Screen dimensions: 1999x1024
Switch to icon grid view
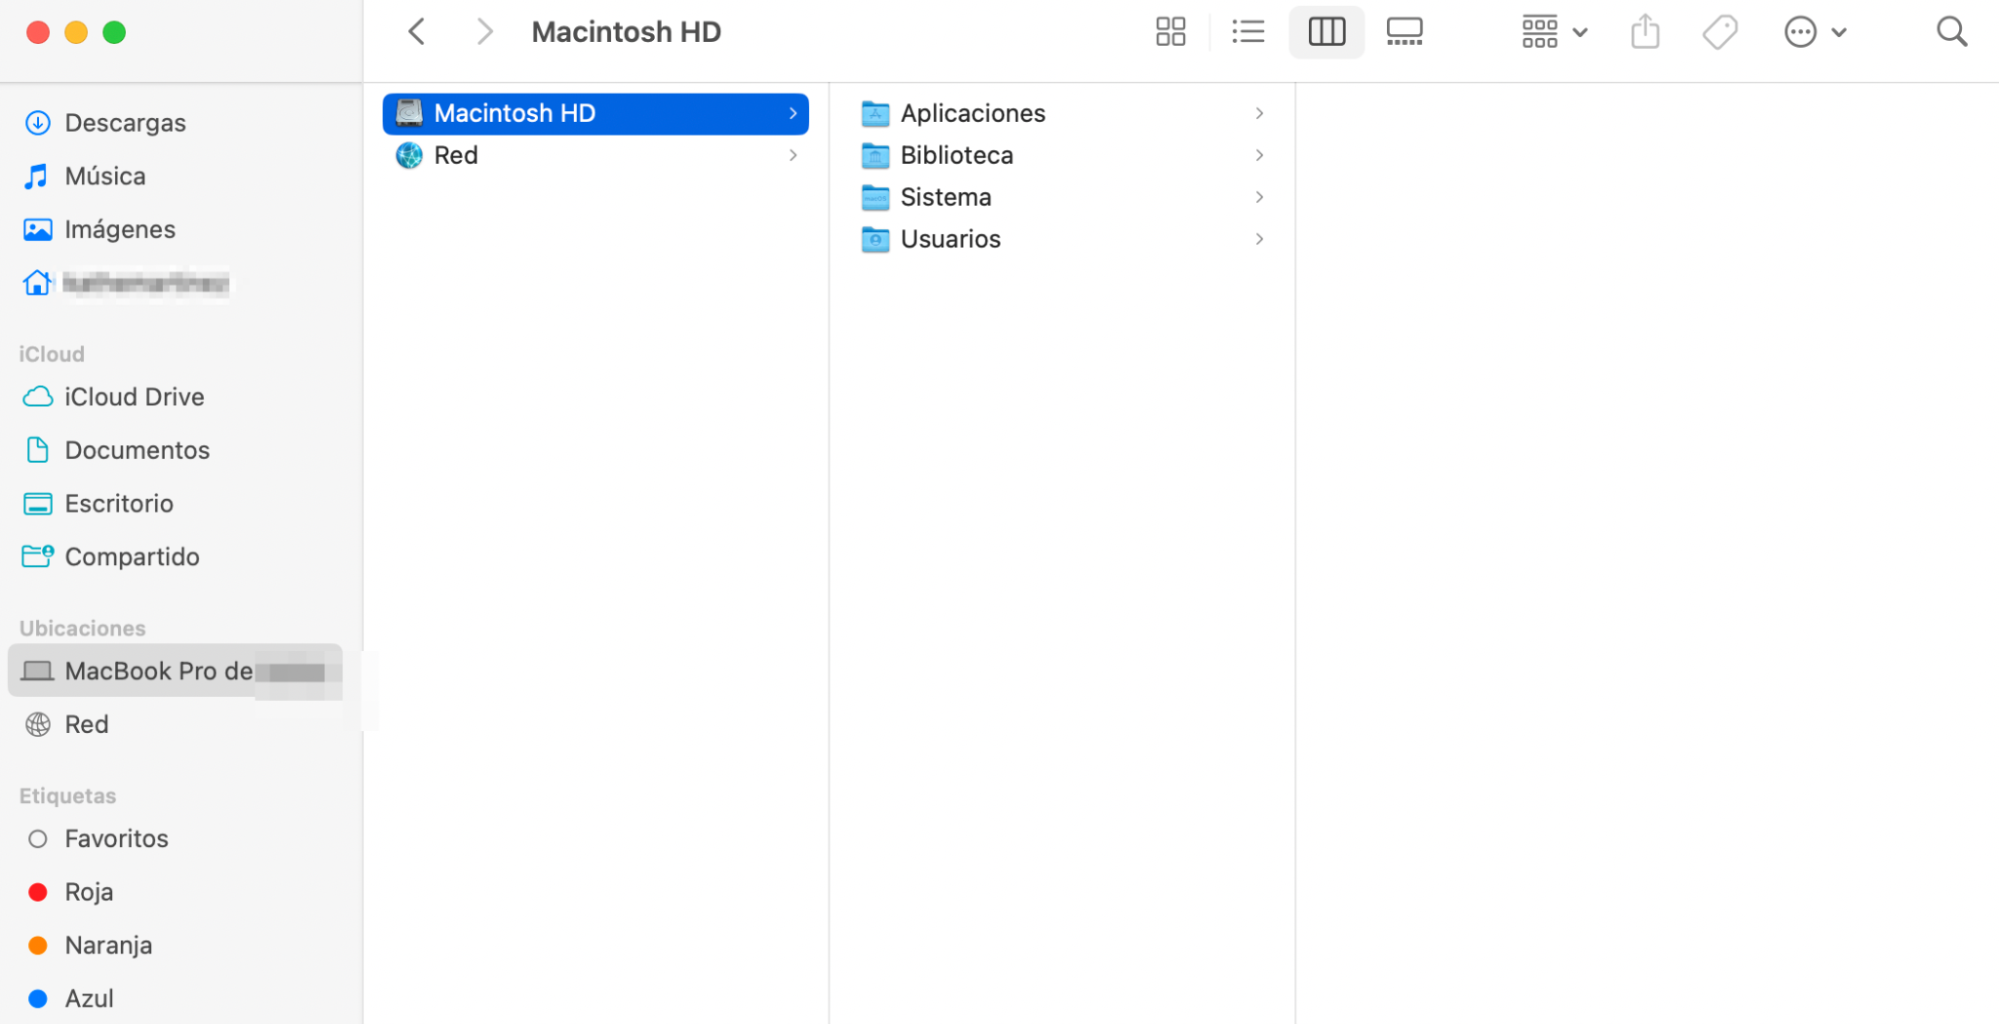click(1170, 32)
